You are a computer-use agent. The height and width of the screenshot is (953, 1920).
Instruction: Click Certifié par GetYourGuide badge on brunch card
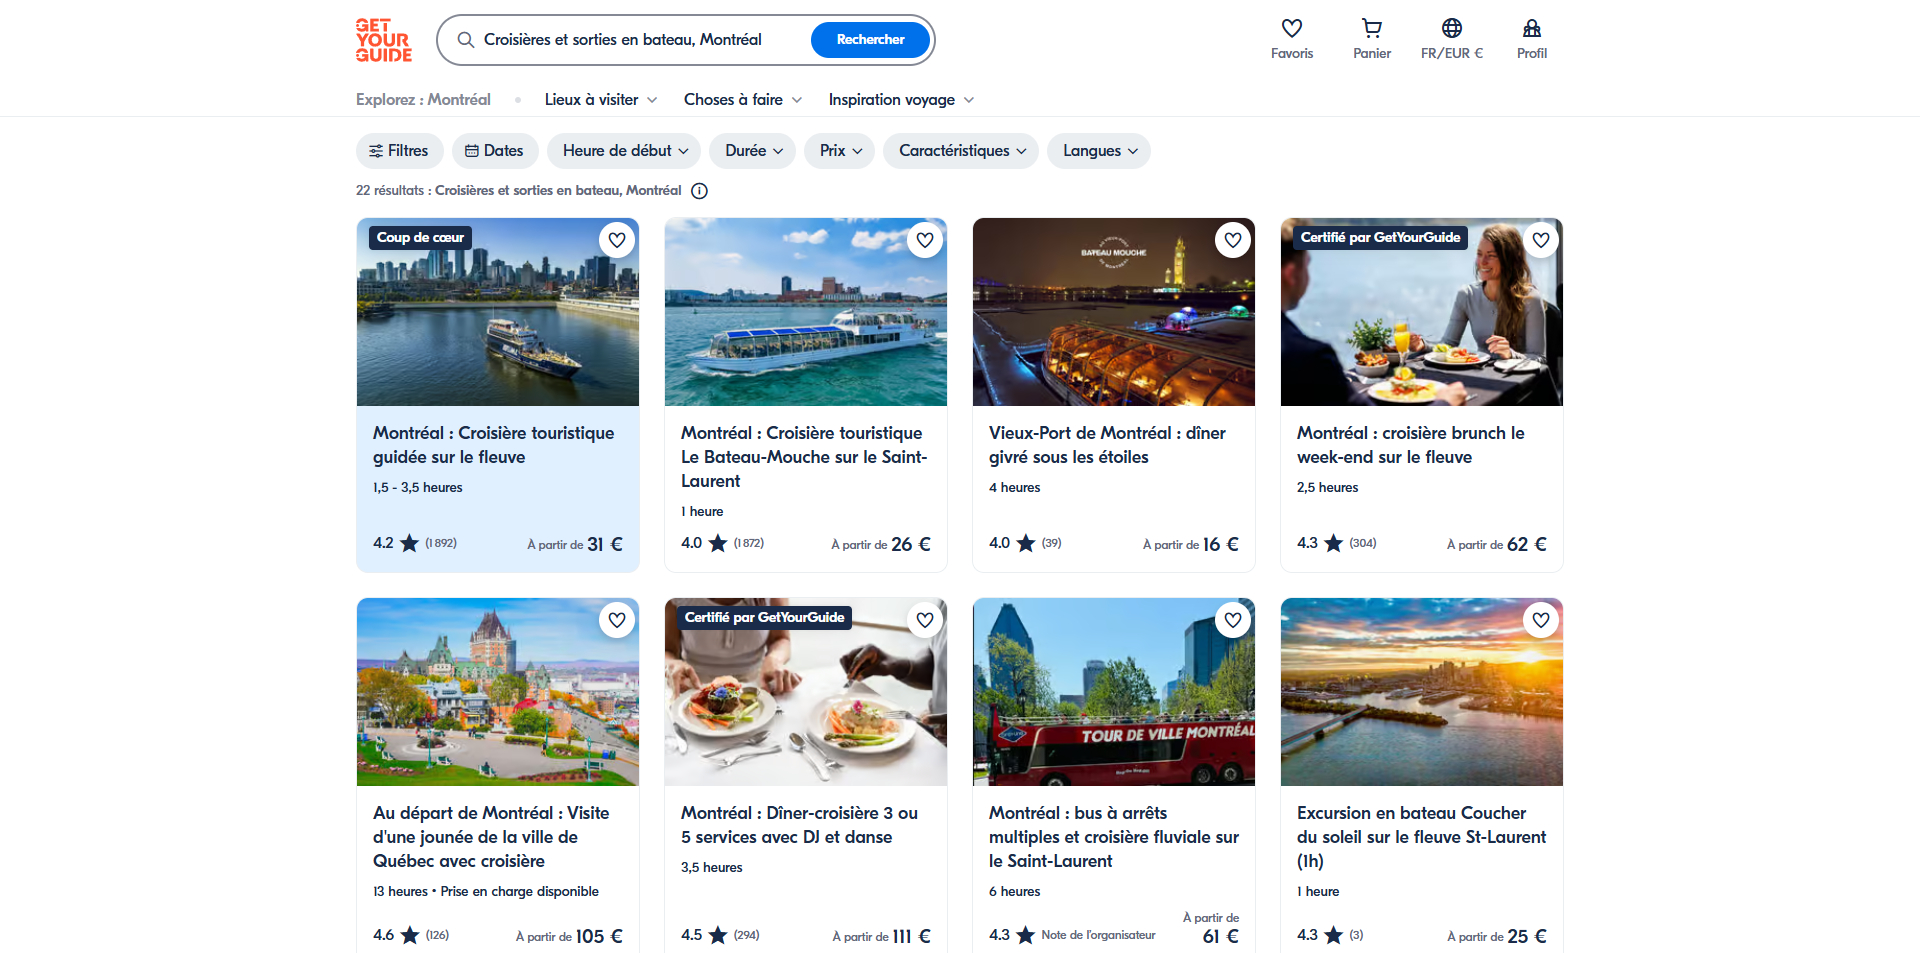tap(1380, 238)
